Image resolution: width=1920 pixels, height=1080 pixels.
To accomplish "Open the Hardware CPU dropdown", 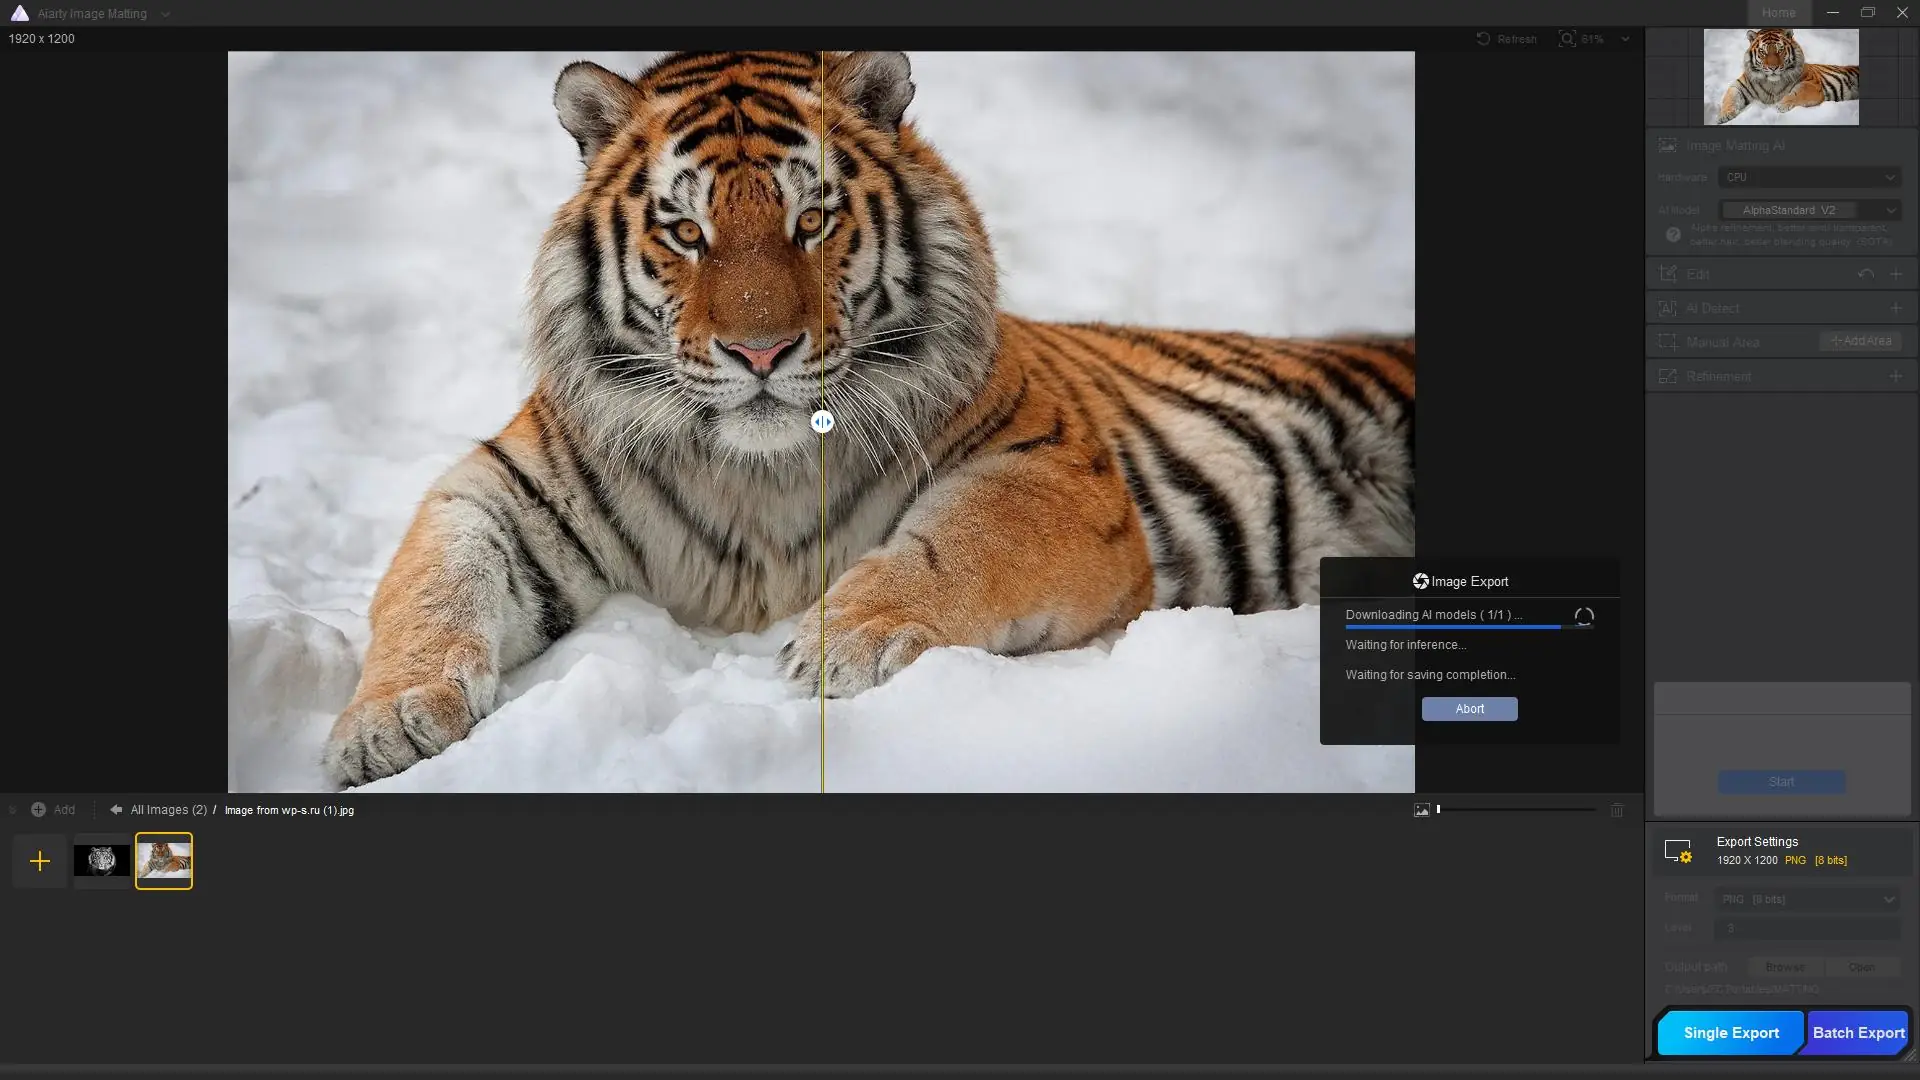I will (x=1808, y=177).
